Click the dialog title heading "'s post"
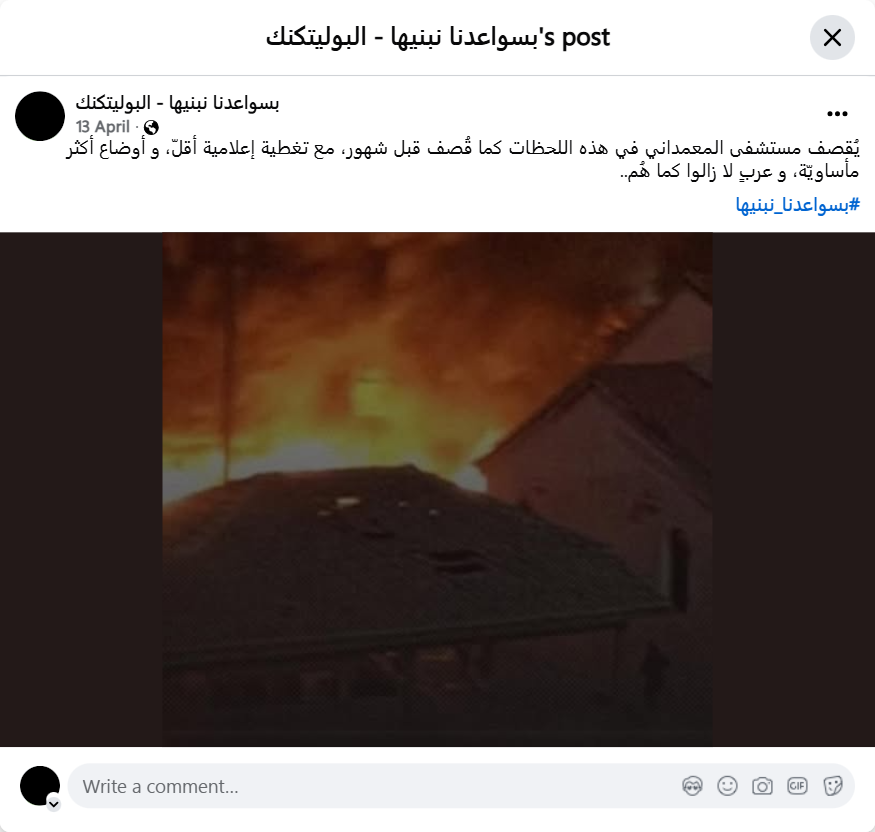 438,37
